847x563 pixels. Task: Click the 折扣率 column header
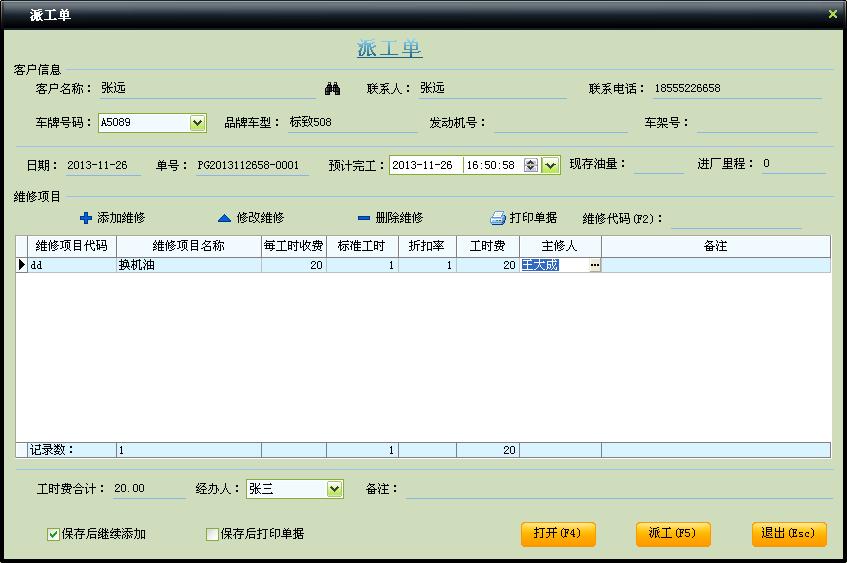427,246
